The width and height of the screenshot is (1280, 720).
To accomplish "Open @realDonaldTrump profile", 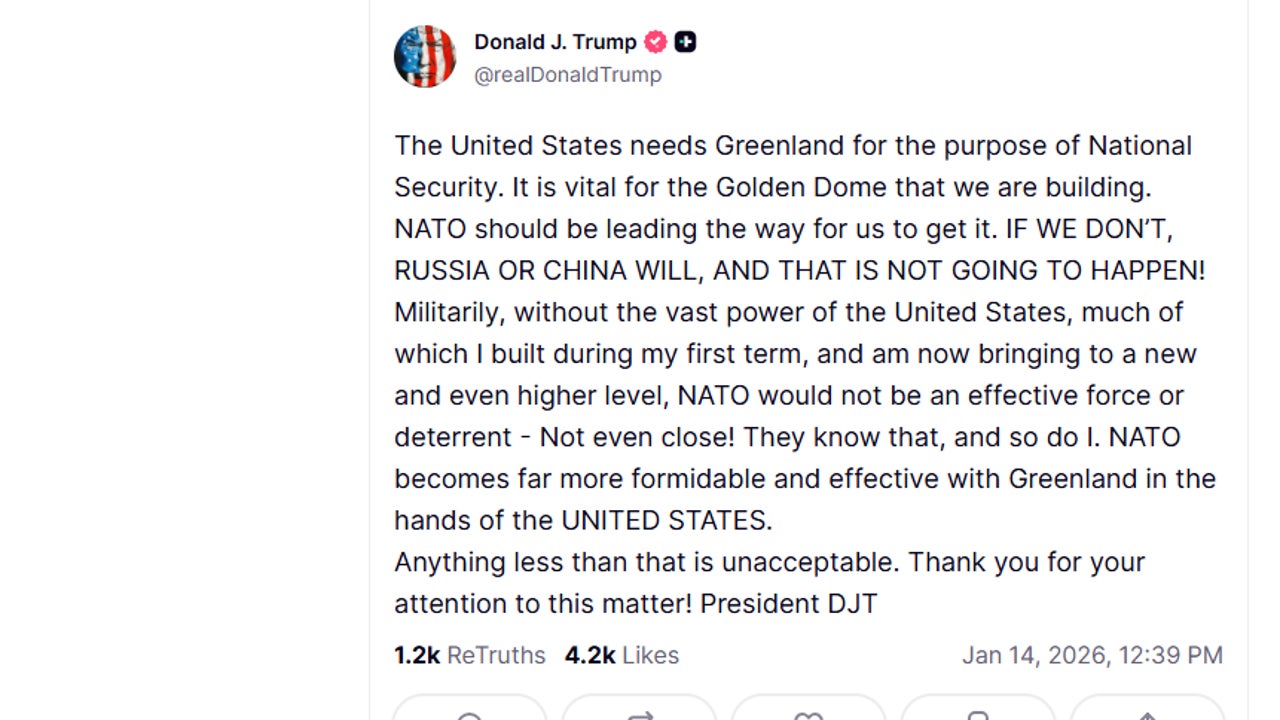I will click(568, 74).
